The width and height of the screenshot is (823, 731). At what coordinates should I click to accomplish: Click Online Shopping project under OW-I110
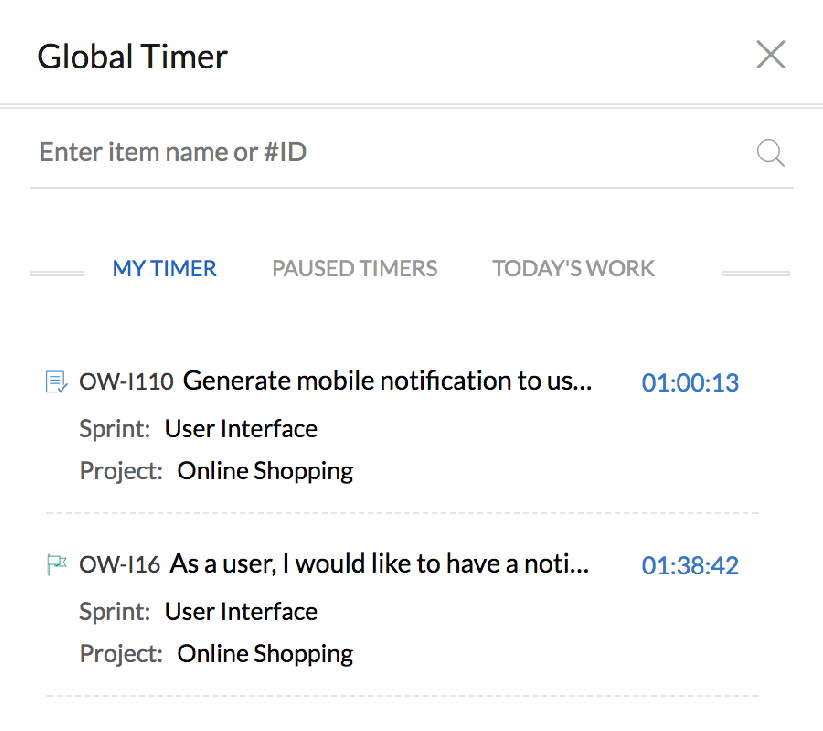[x=265, y=471]
